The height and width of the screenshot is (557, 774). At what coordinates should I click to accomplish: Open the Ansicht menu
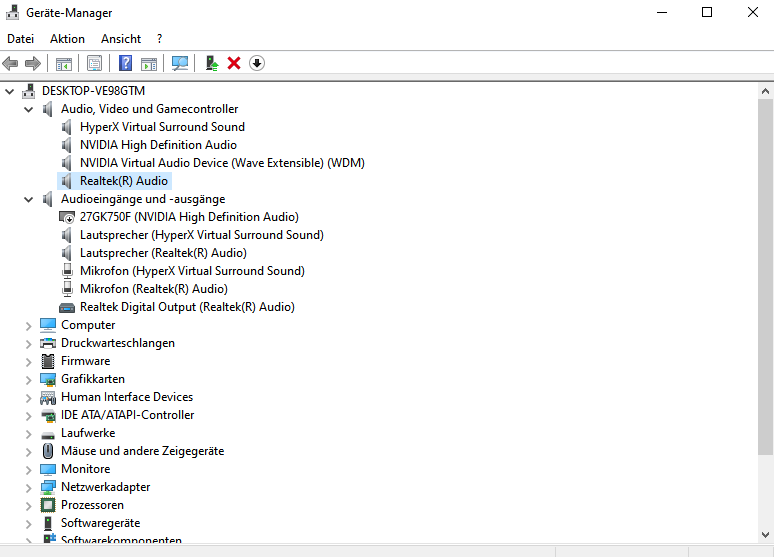(121, 39)
